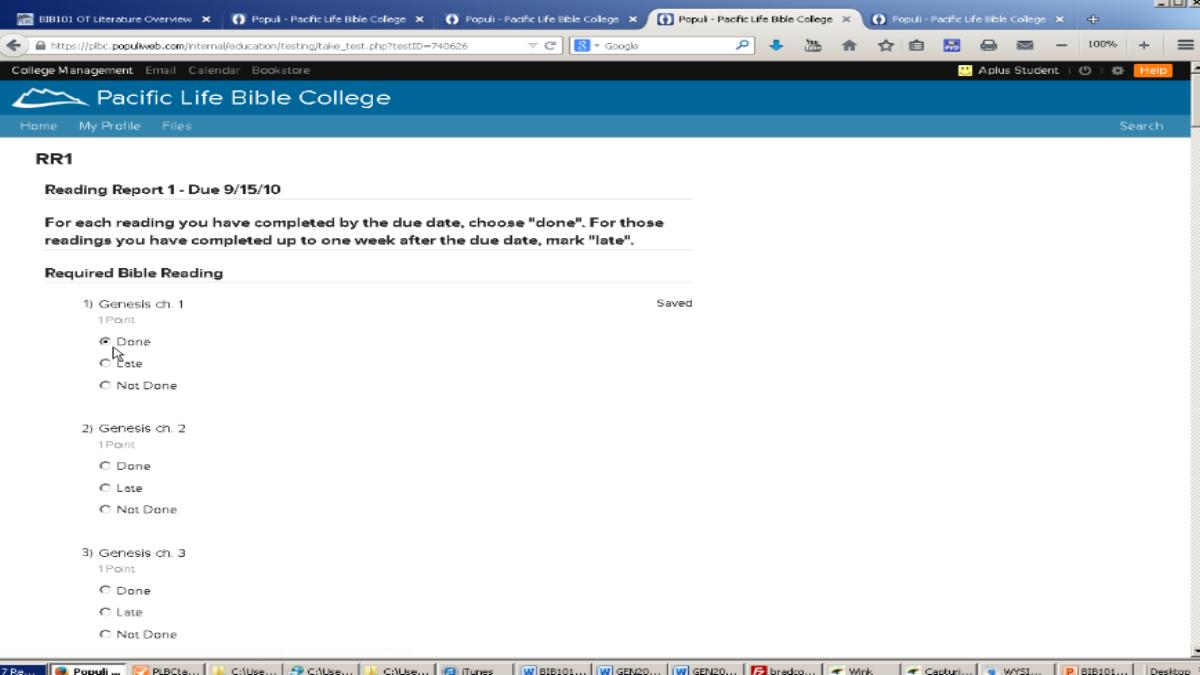This screenshot has width=1200, height=675.
Task: Bookmark this page with the star icon
Action: (885, 45)
